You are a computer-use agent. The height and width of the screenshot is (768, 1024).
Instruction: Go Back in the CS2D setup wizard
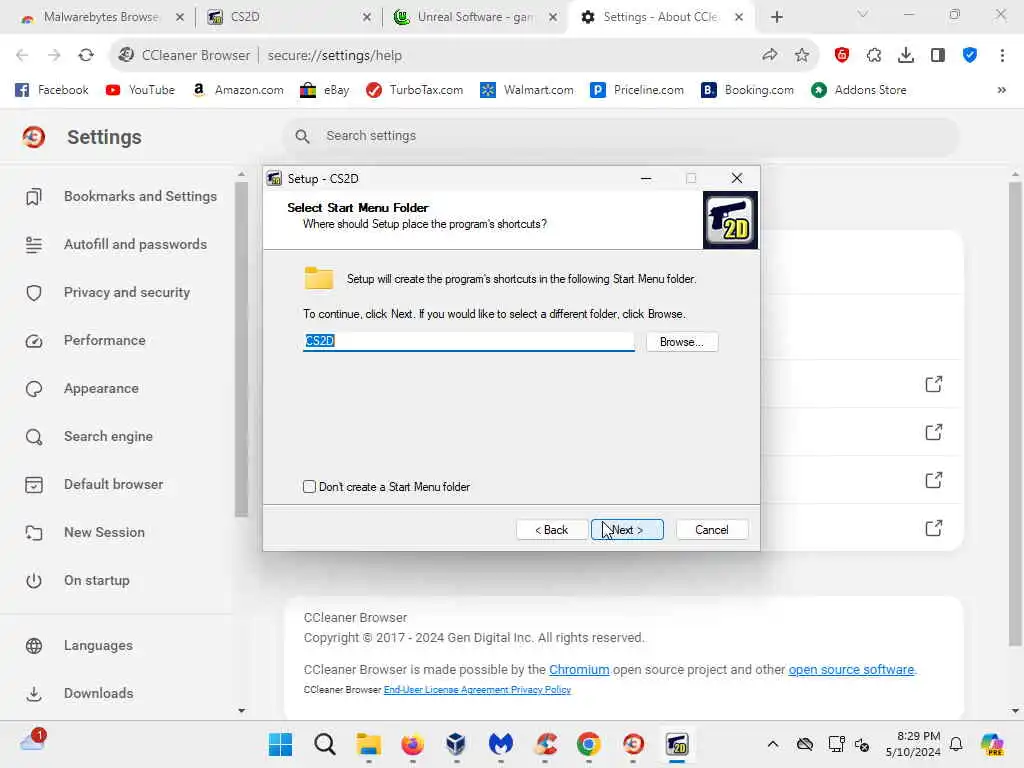552,530
